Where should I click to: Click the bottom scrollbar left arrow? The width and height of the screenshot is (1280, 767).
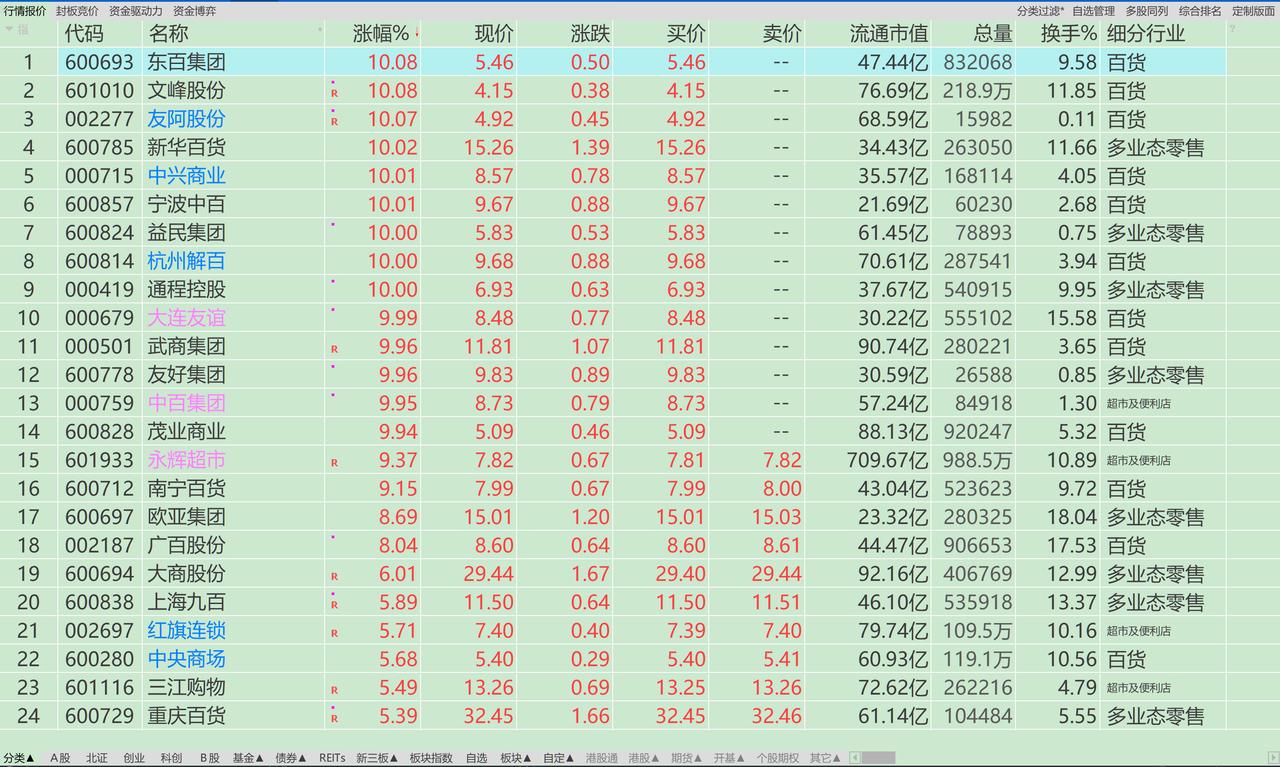(854, 758)
